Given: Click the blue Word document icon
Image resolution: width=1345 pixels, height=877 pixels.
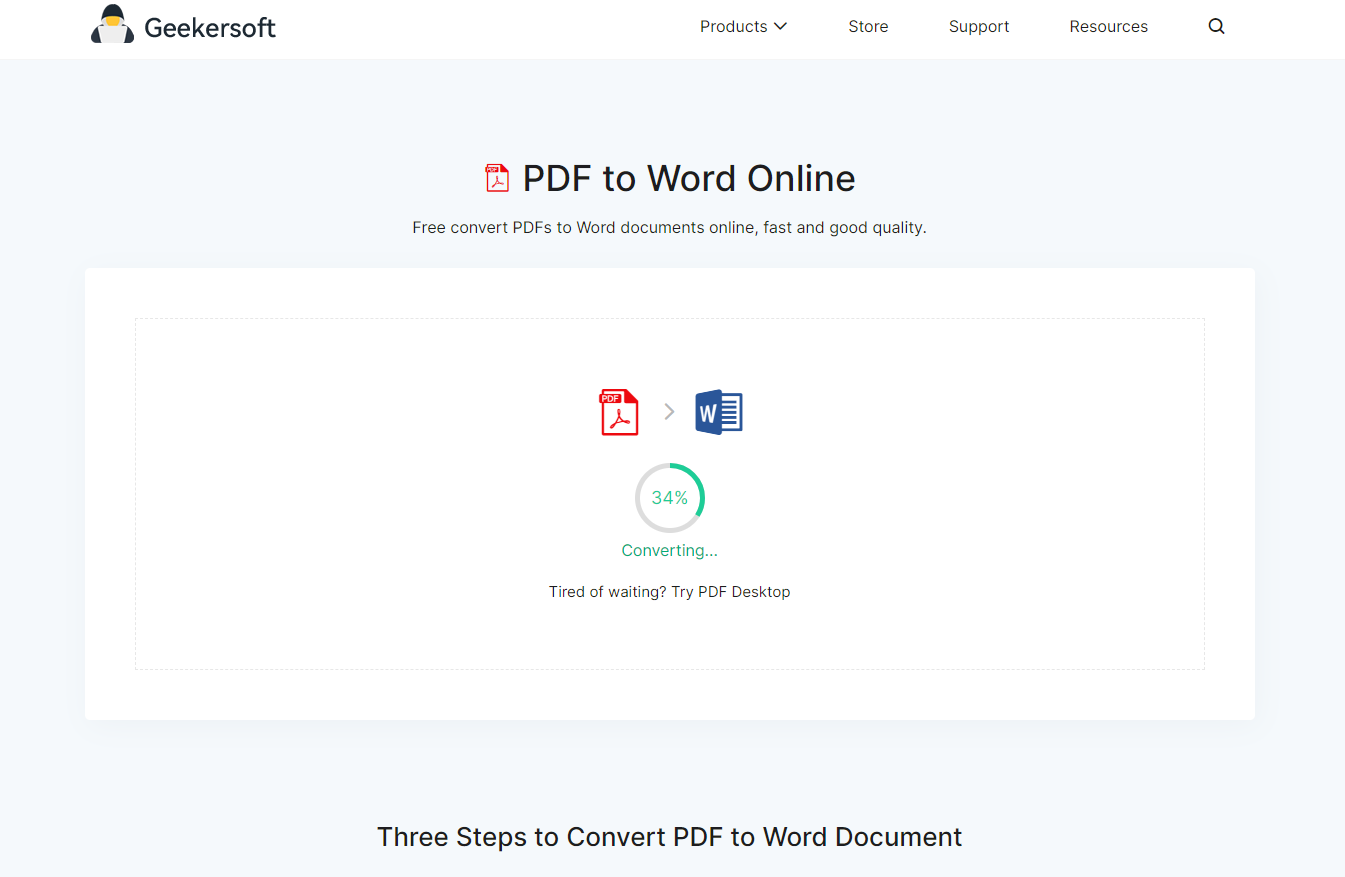Looking at the screenshot, I should [718, 411].
